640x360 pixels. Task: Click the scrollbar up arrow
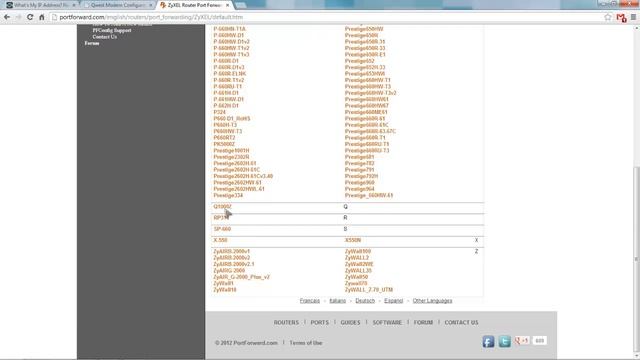(636, 27)
